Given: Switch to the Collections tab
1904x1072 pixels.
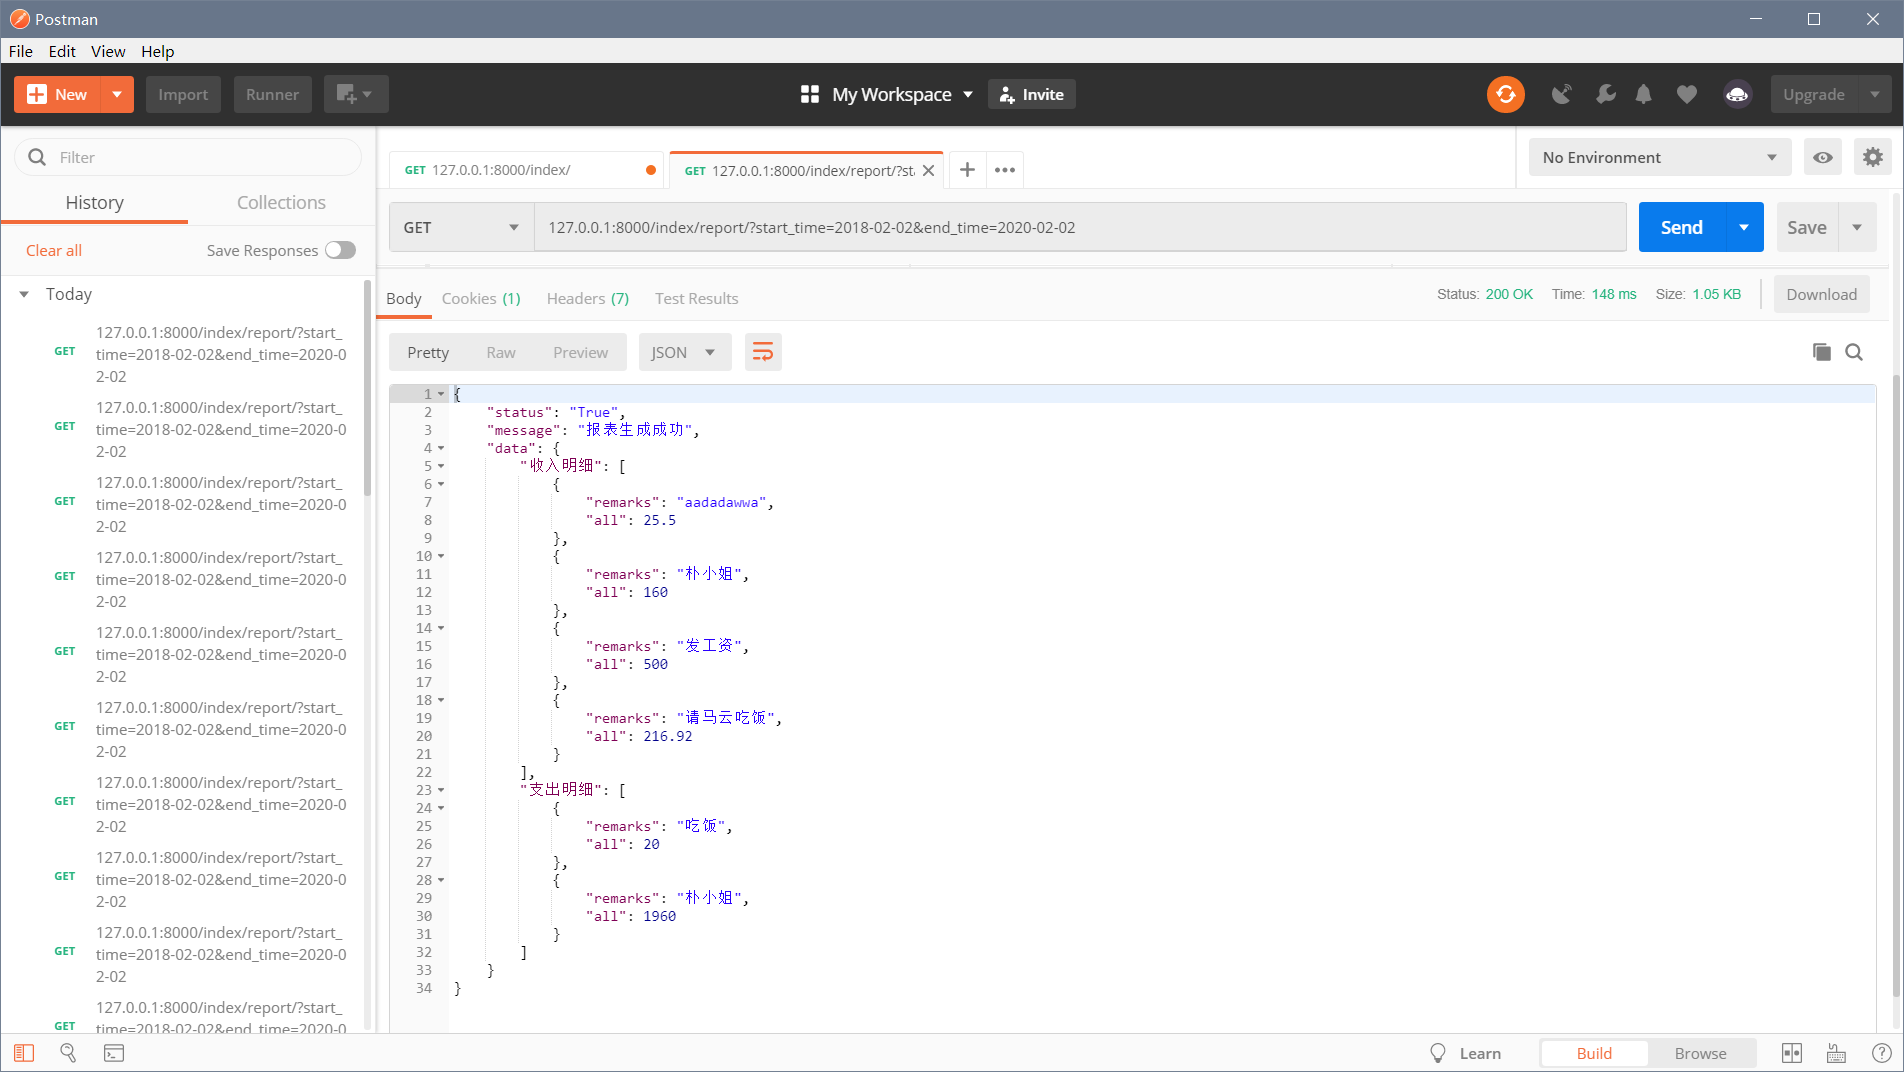Looking at the screenshot, I should point(281,203).
